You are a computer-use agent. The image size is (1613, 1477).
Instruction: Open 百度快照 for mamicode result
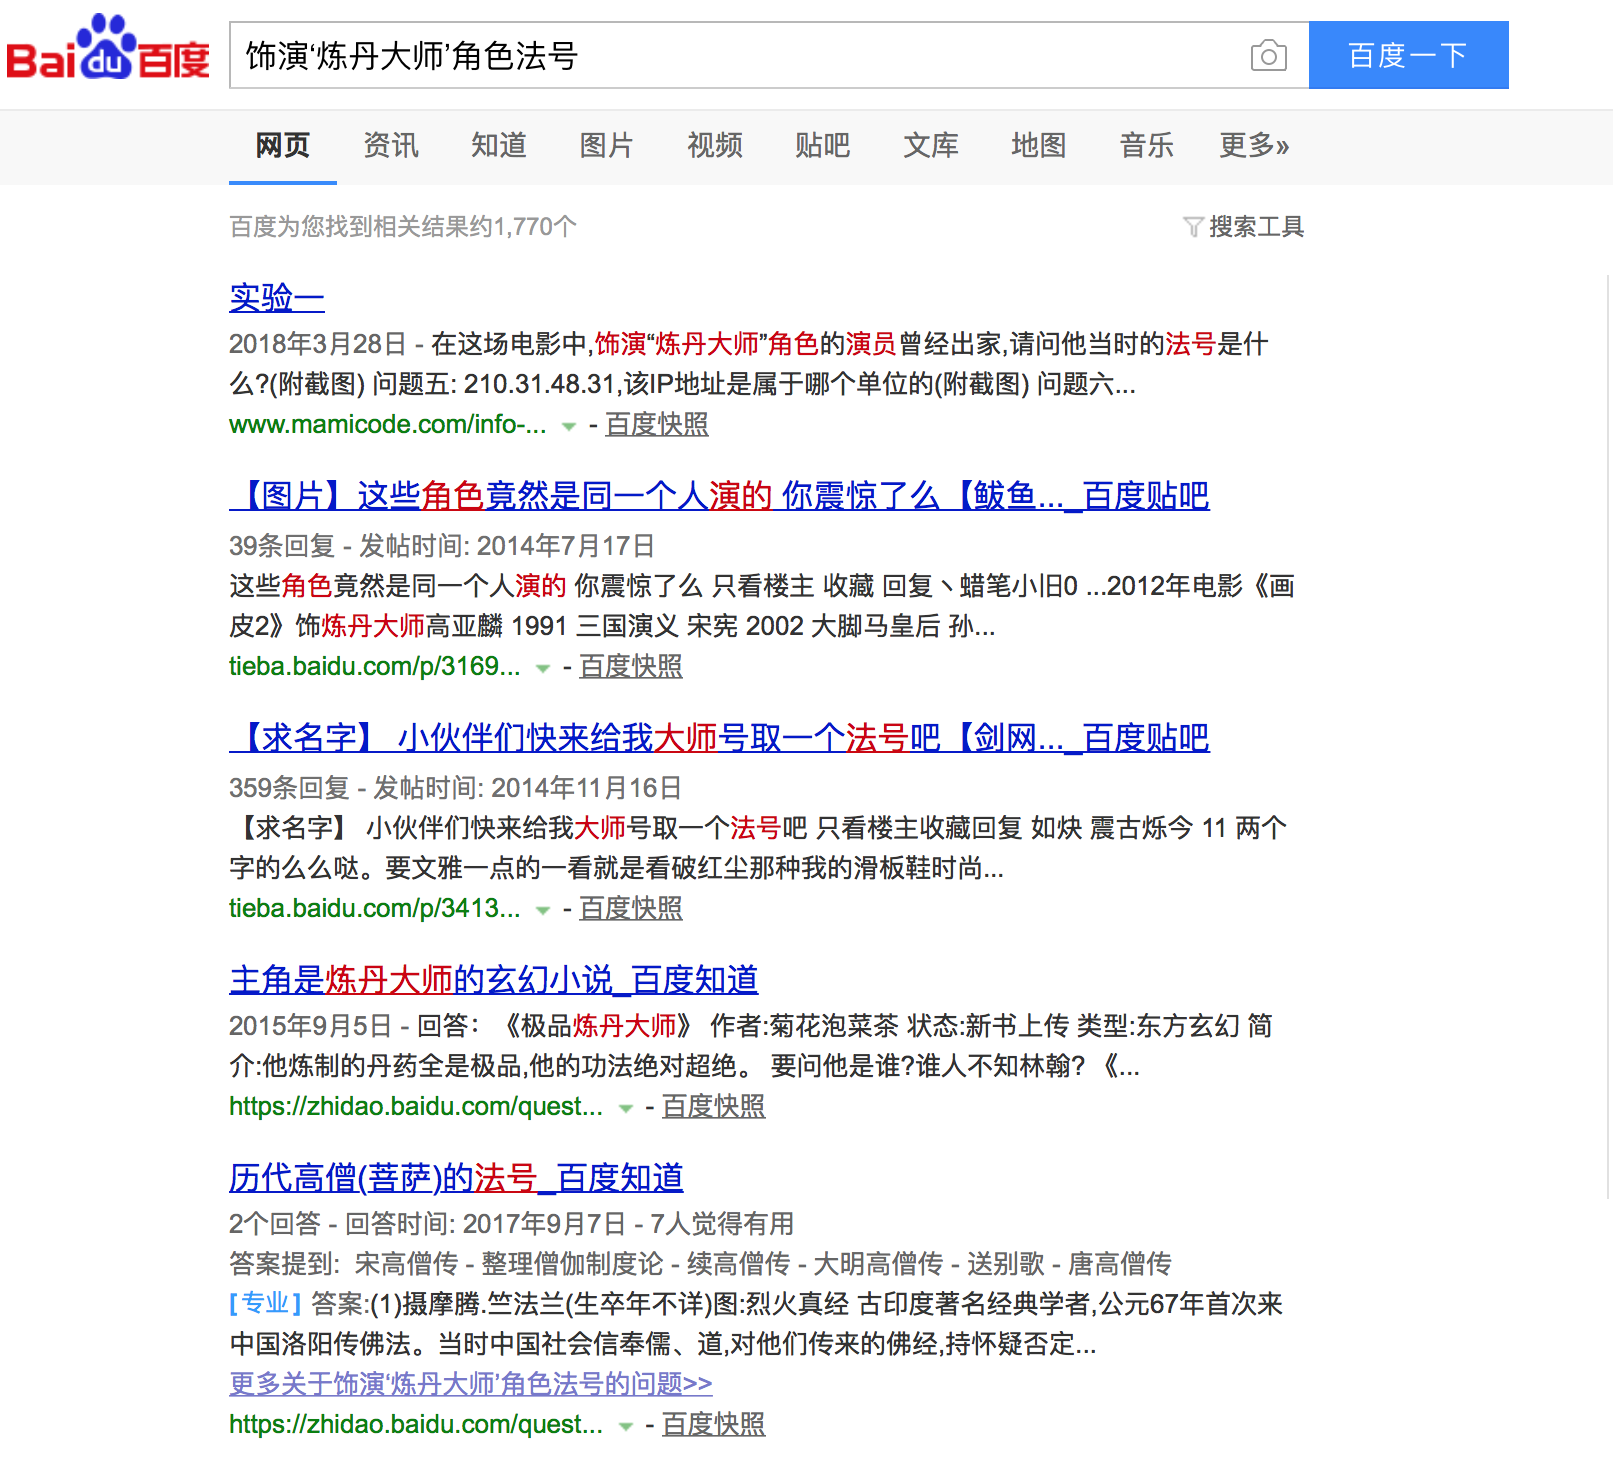(656, 424)
